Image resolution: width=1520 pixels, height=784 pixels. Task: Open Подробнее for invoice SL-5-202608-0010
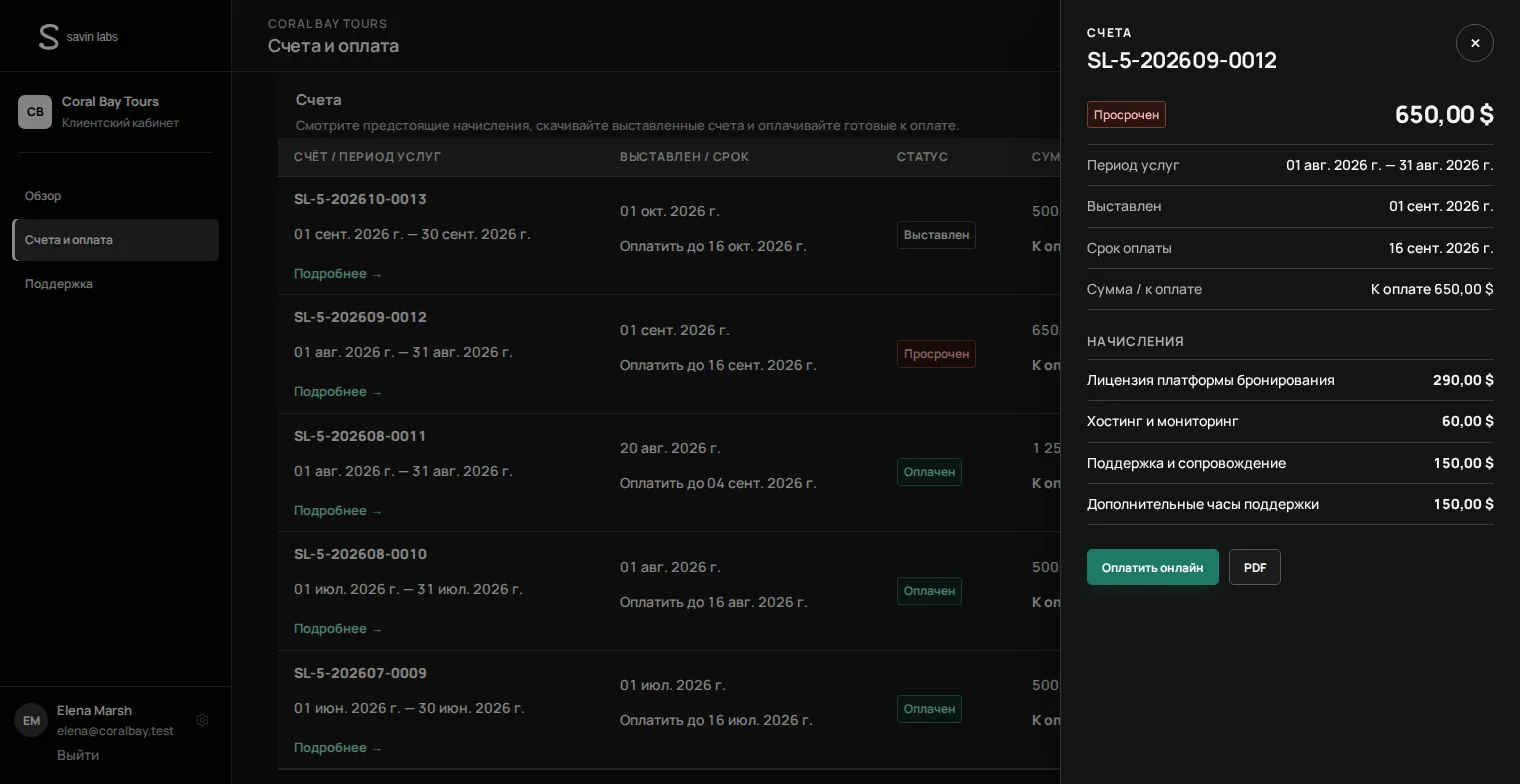[338, 629]
